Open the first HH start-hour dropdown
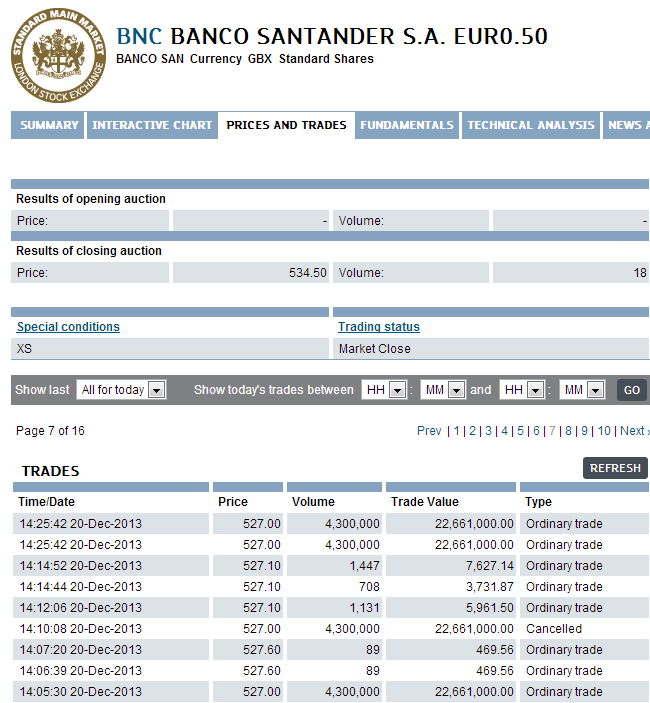Viewport: 650px width, 703px height. 384,390
